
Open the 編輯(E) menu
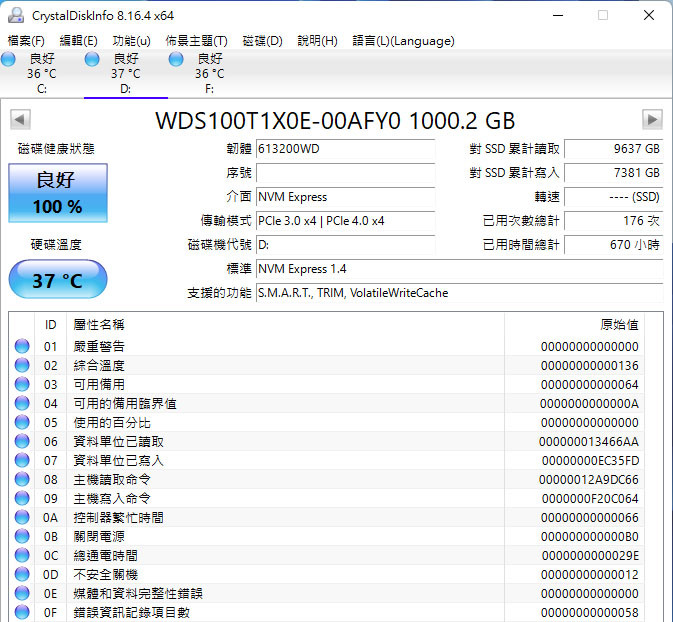(79, 41)
